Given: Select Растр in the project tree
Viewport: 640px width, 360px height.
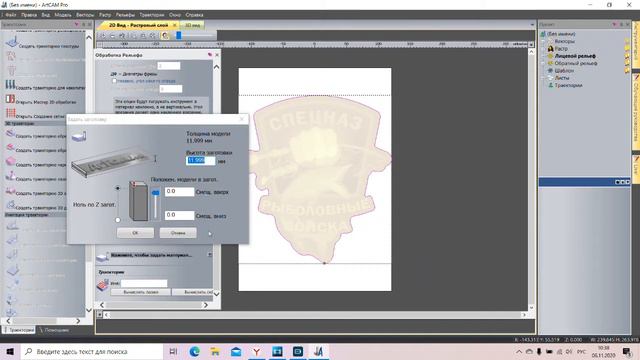Looking at the screenshot, I should (x=561, y=49).
